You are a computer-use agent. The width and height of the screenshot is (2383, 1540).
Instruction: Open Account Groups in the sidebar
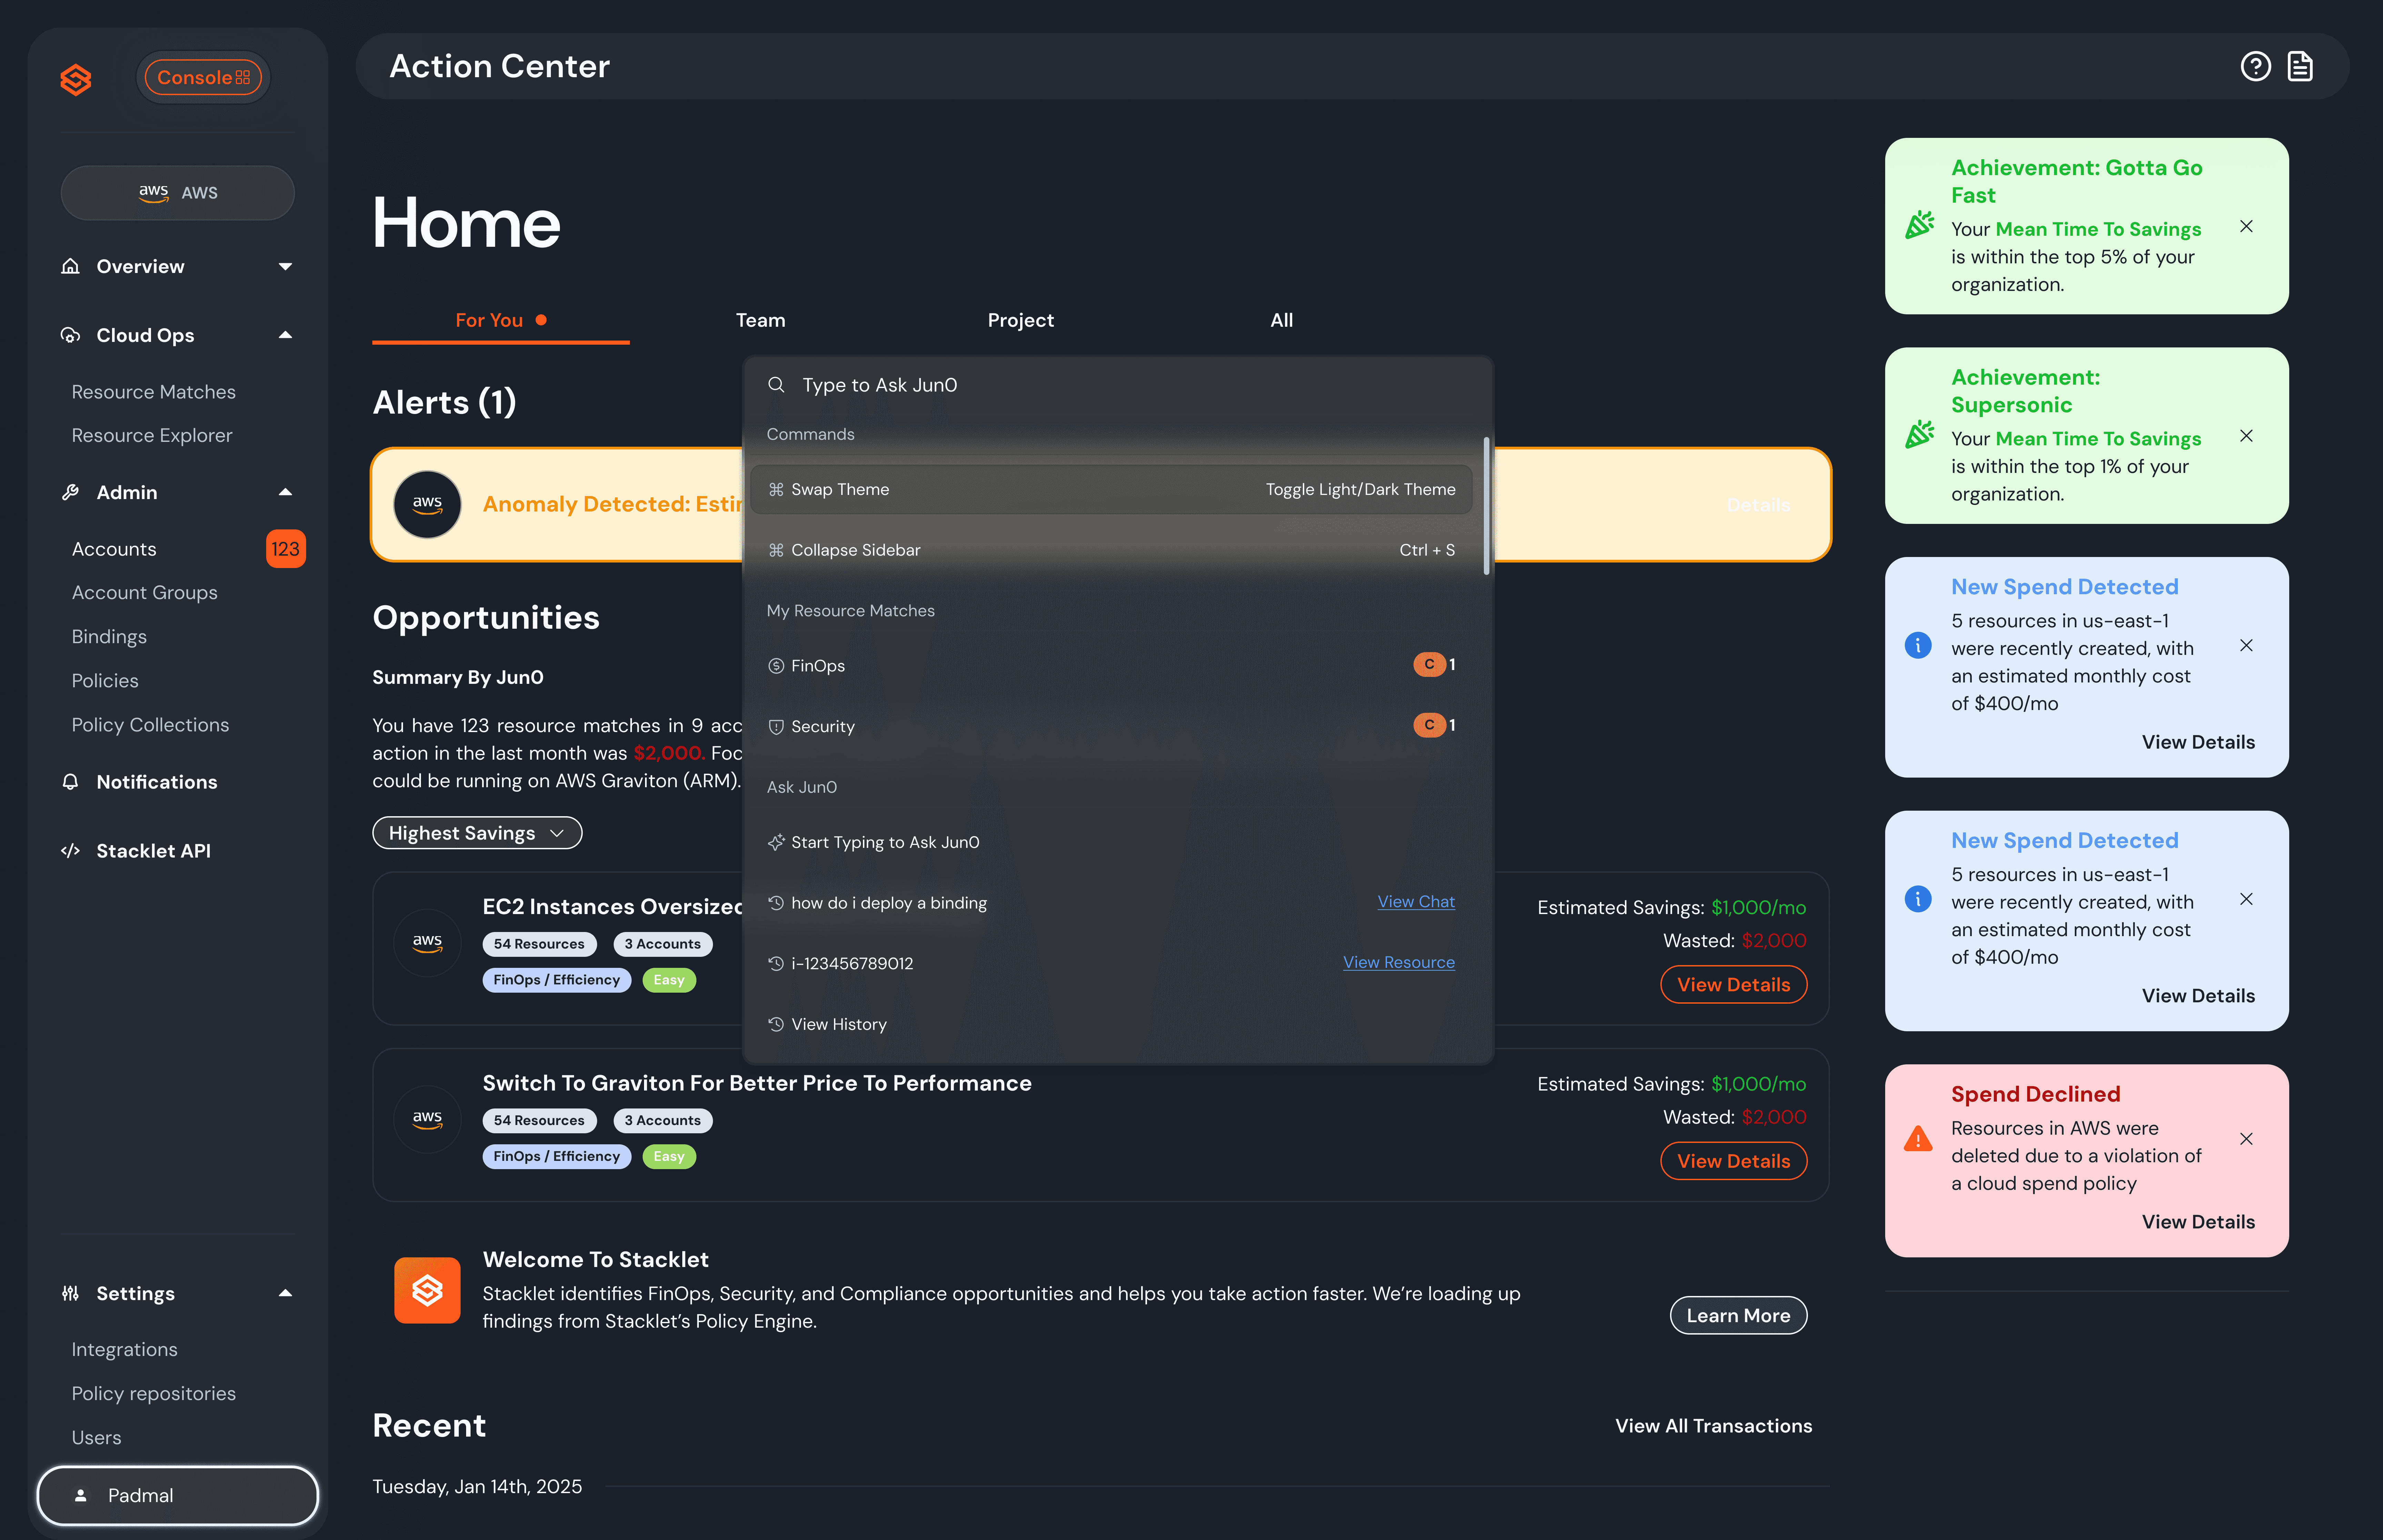coord(144,592)
